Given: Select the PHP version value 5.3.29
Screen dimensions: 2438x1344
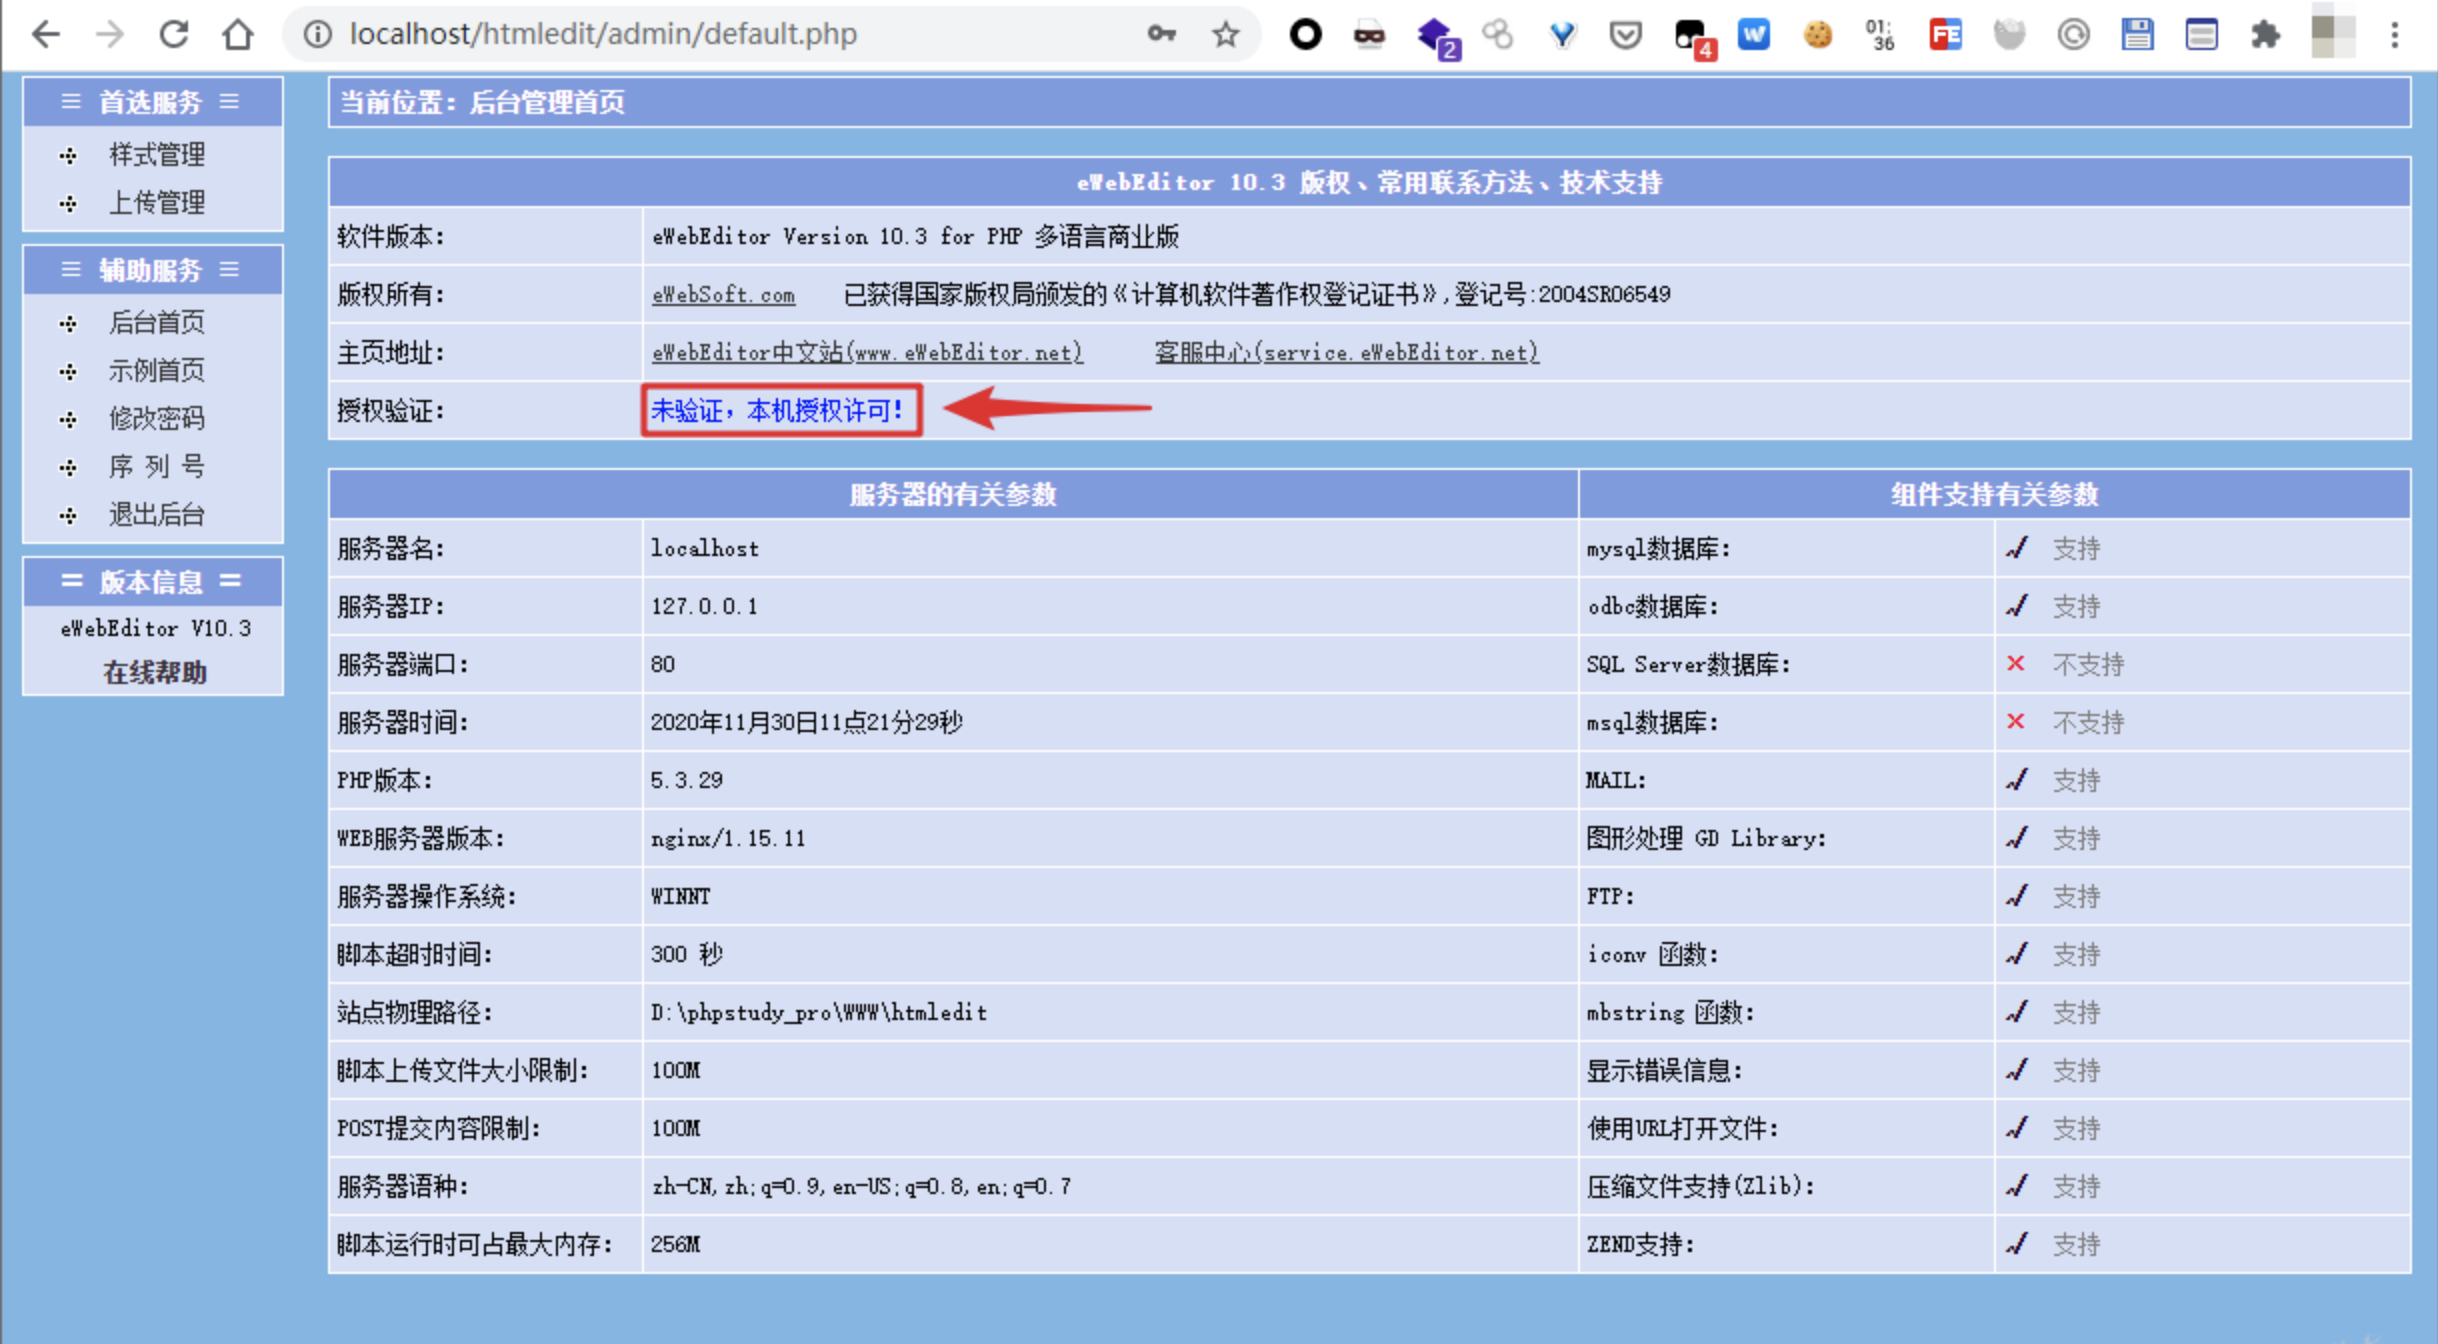Looking at the screenshot, I should click(686, 780).
